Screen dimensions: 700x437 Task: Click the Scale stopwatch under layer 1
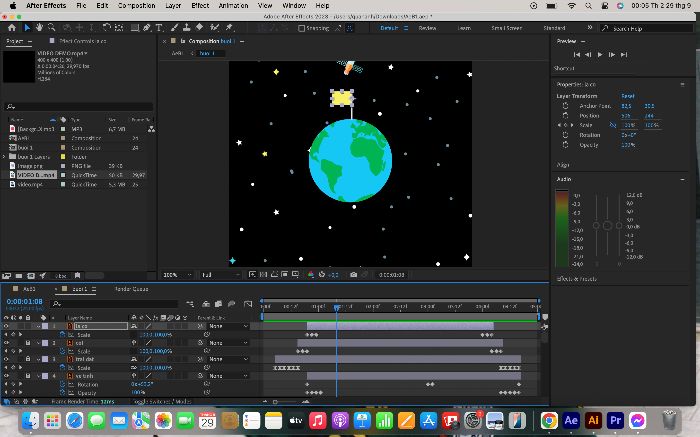click(63, 334)
